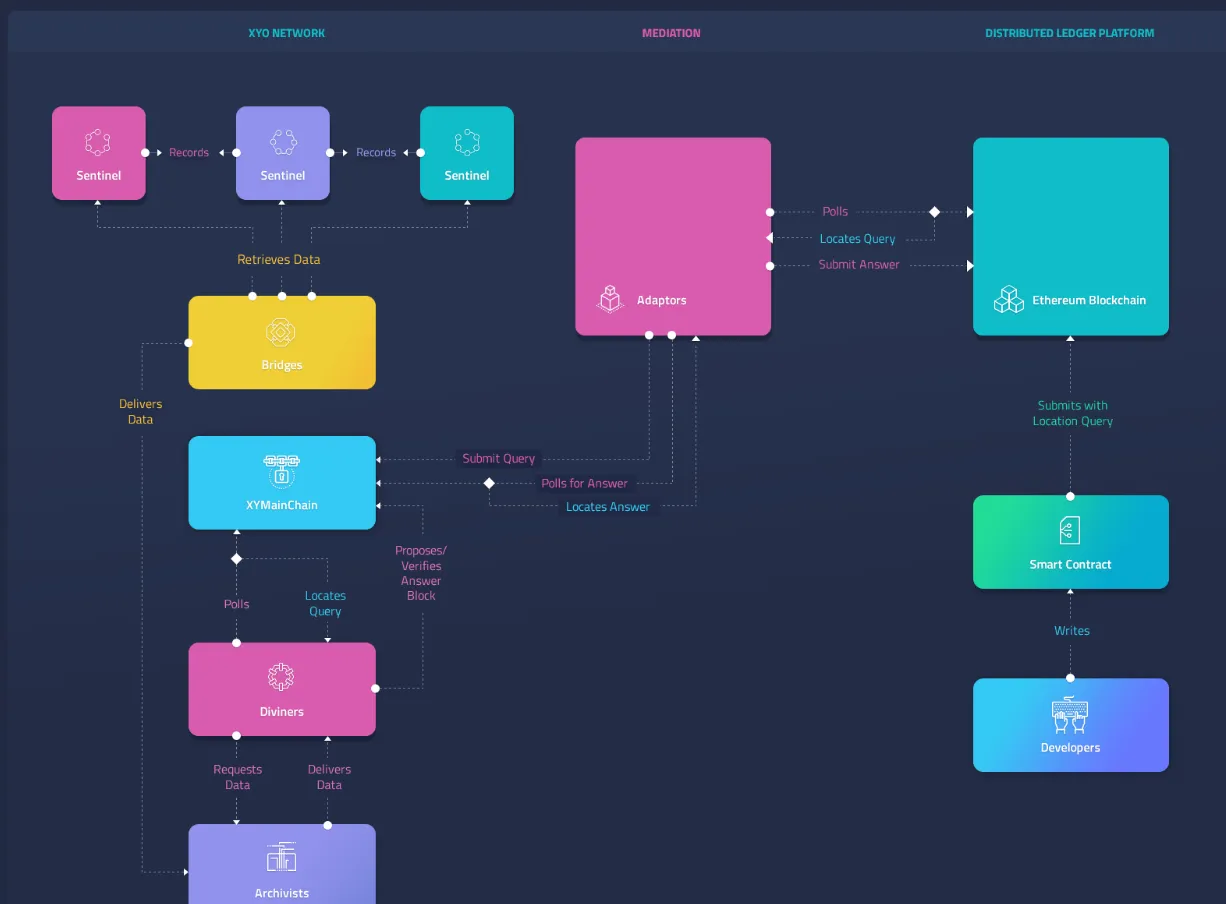Click the Smart Contract label
This screenshot has height=904, width=1226.
(x=1070, y=564)
